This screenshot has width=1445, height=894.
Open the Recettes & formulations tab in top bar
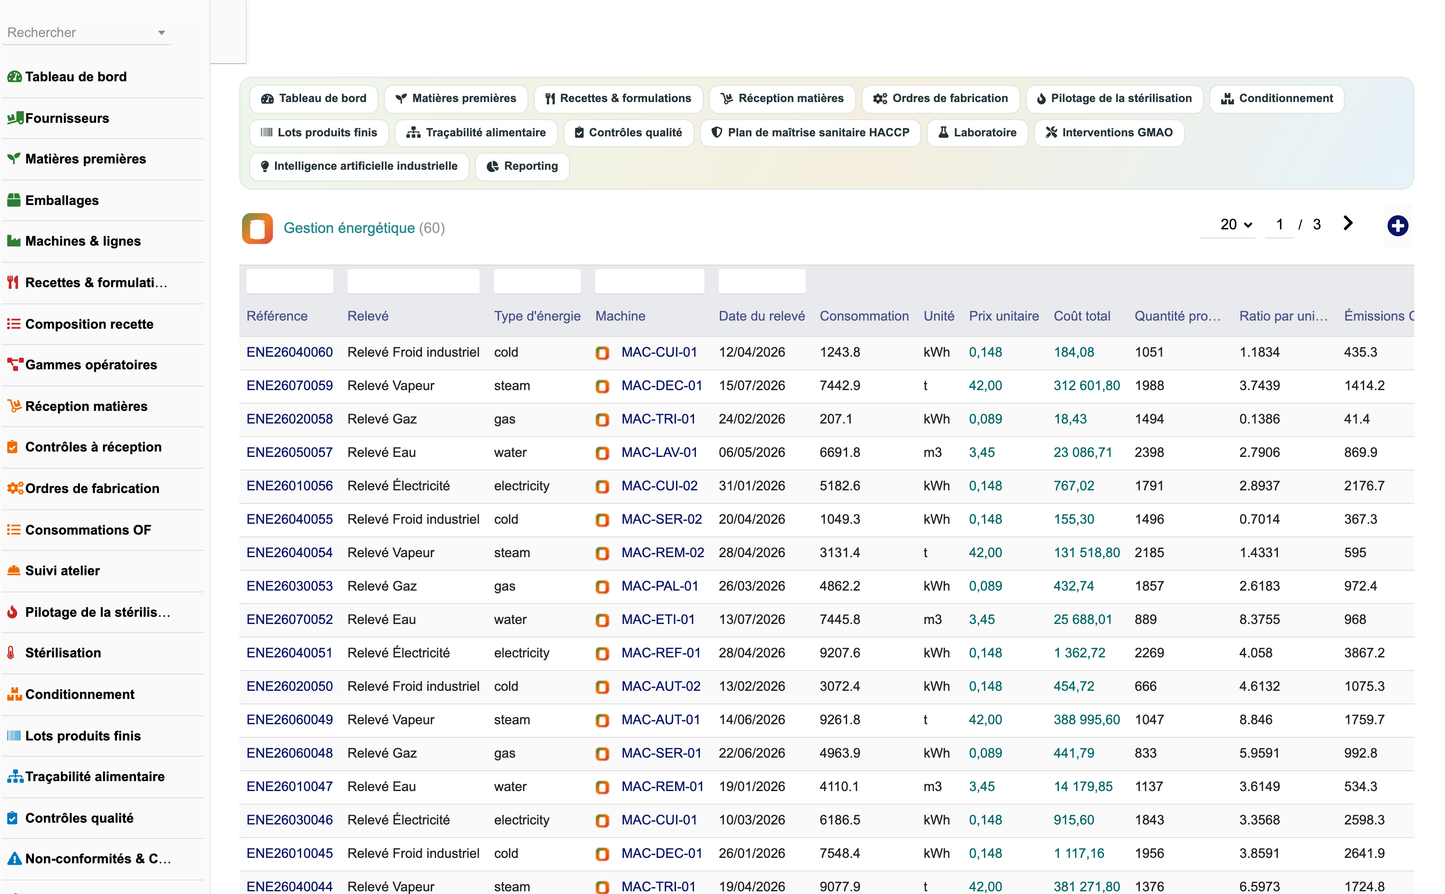click(x=618, y=98)
